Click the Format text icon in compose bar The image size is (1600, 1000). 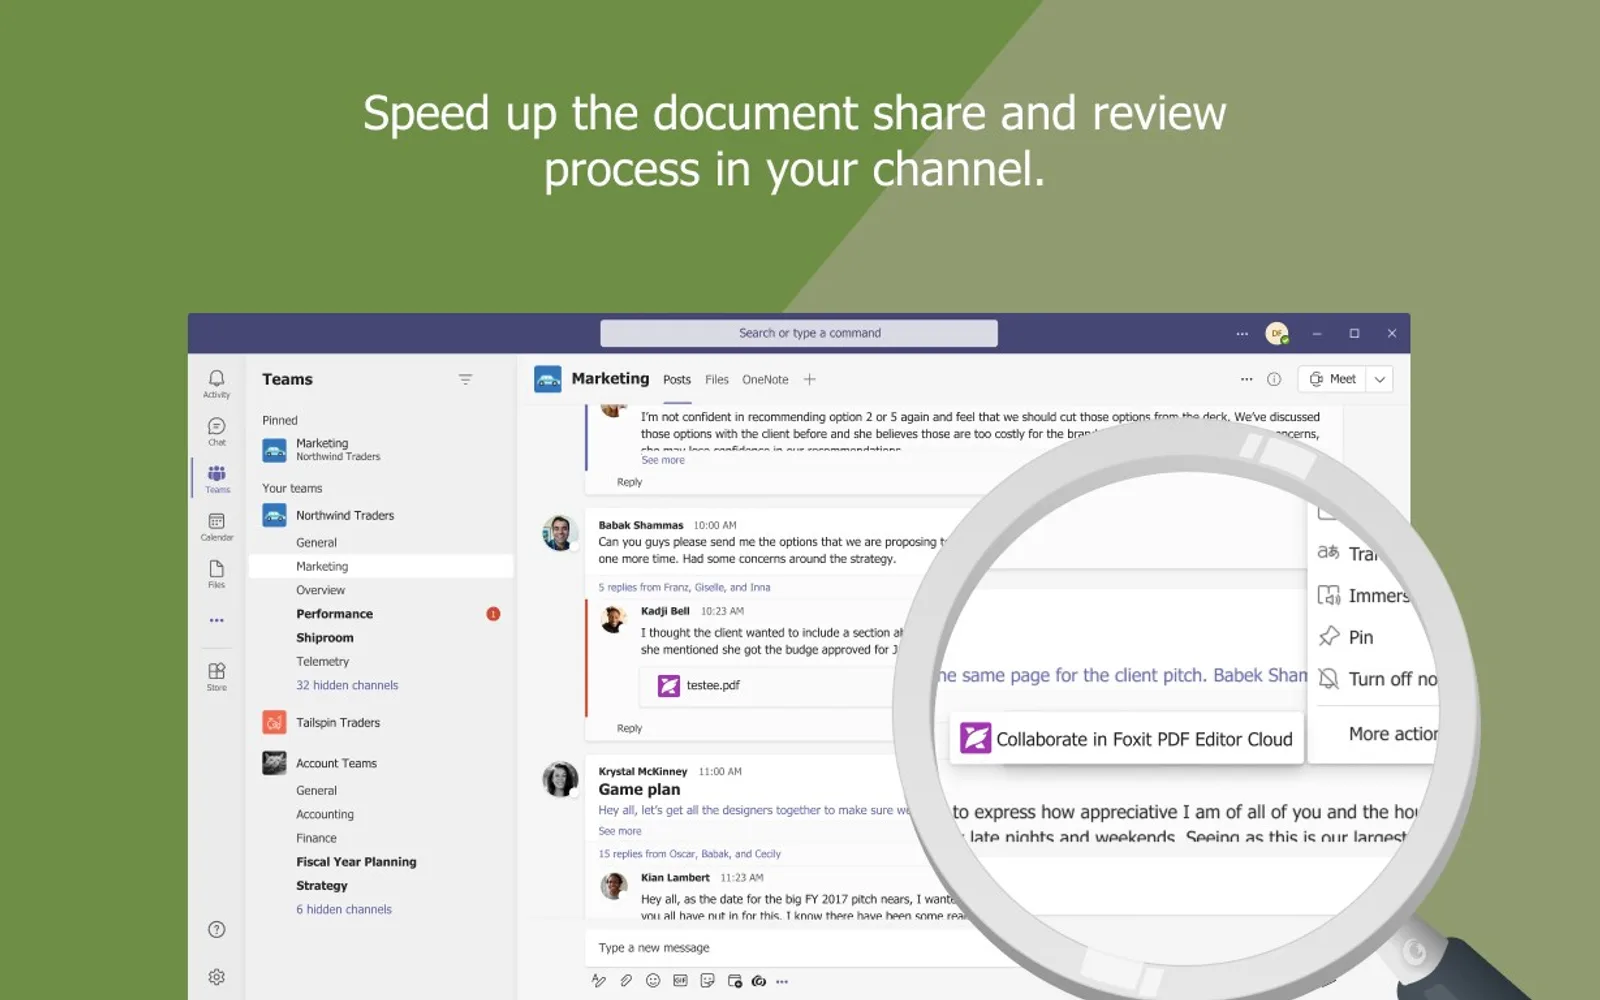pos(598,981)
